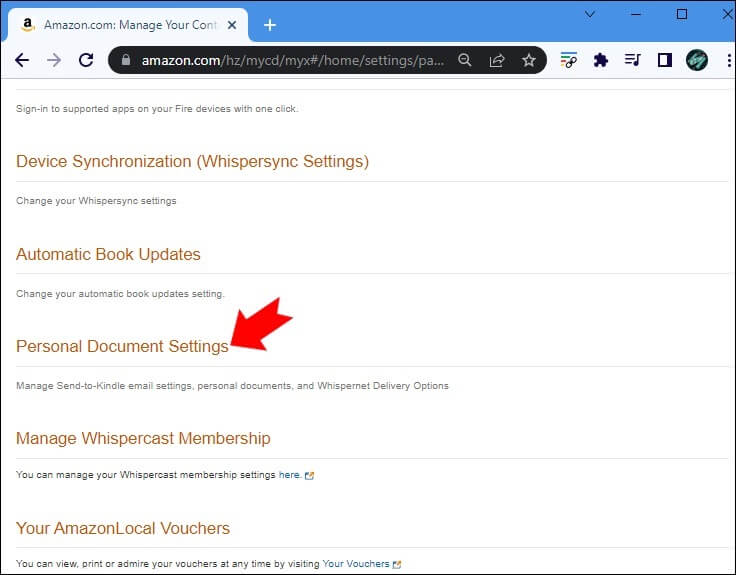Screen dimensions: 736x575
Task: Follow the Whispercast 'here' link
Action: 289,475
